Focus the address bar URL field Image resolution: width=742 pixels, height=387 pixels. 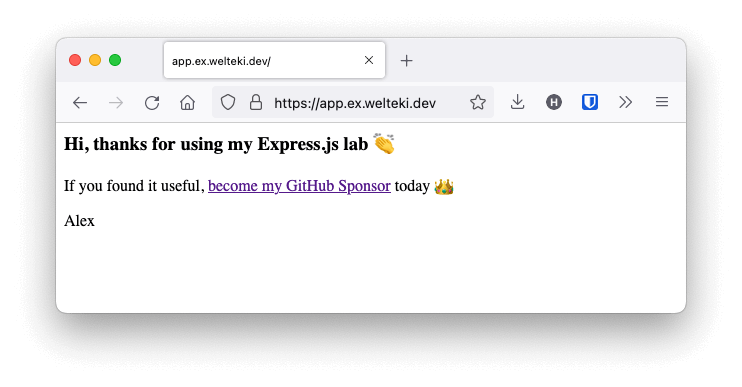click(x=355, y=103)
